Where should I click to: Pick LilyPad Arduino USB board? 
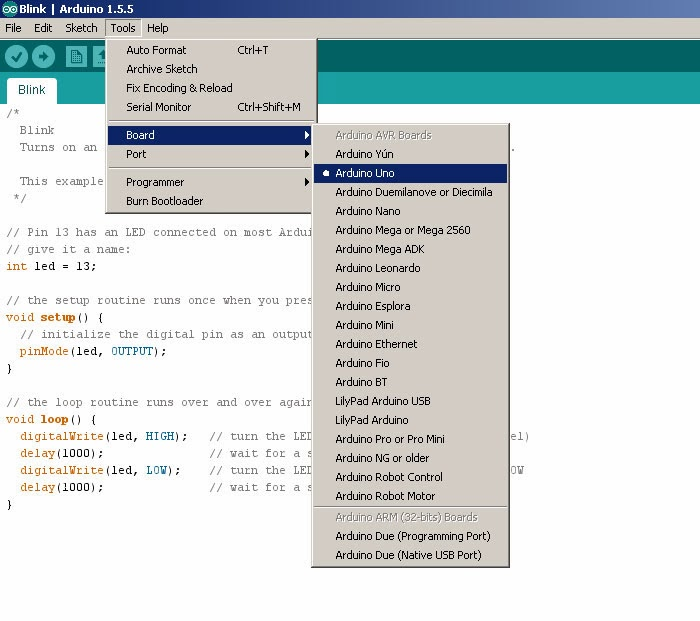coord(410,401)
